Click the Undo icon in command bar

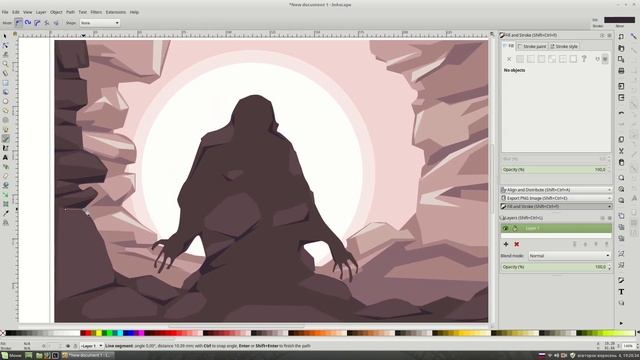tap(621, 113)
